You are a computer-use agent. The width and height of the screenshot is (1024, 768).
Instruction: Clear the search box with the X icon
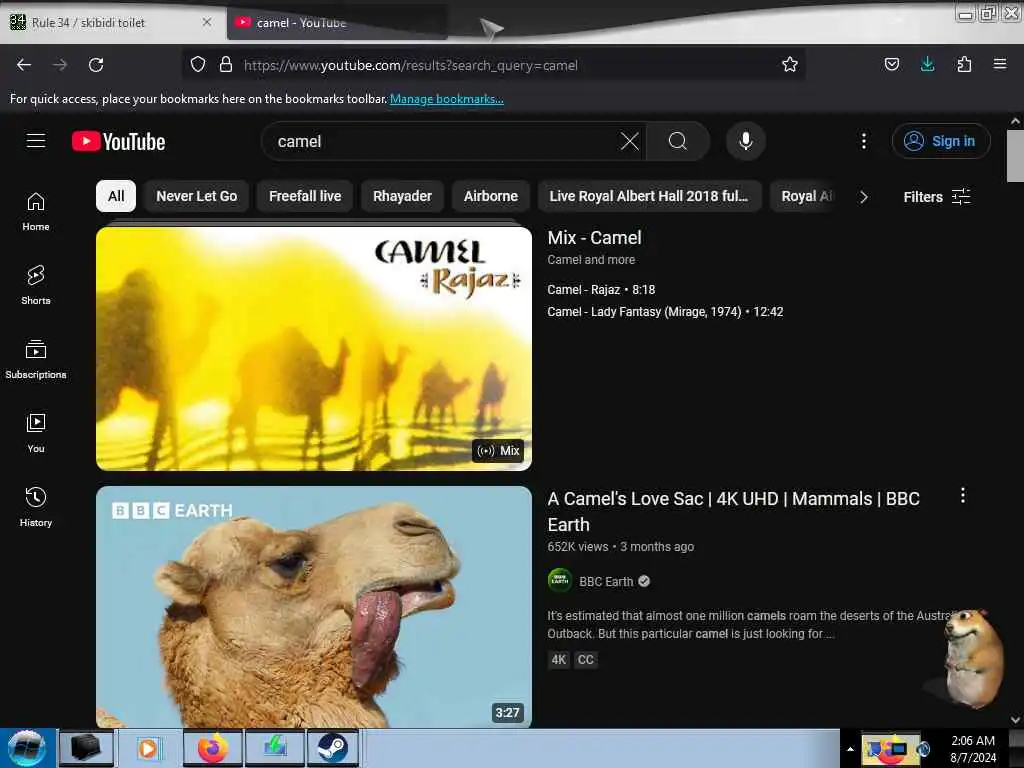point(630,141)
